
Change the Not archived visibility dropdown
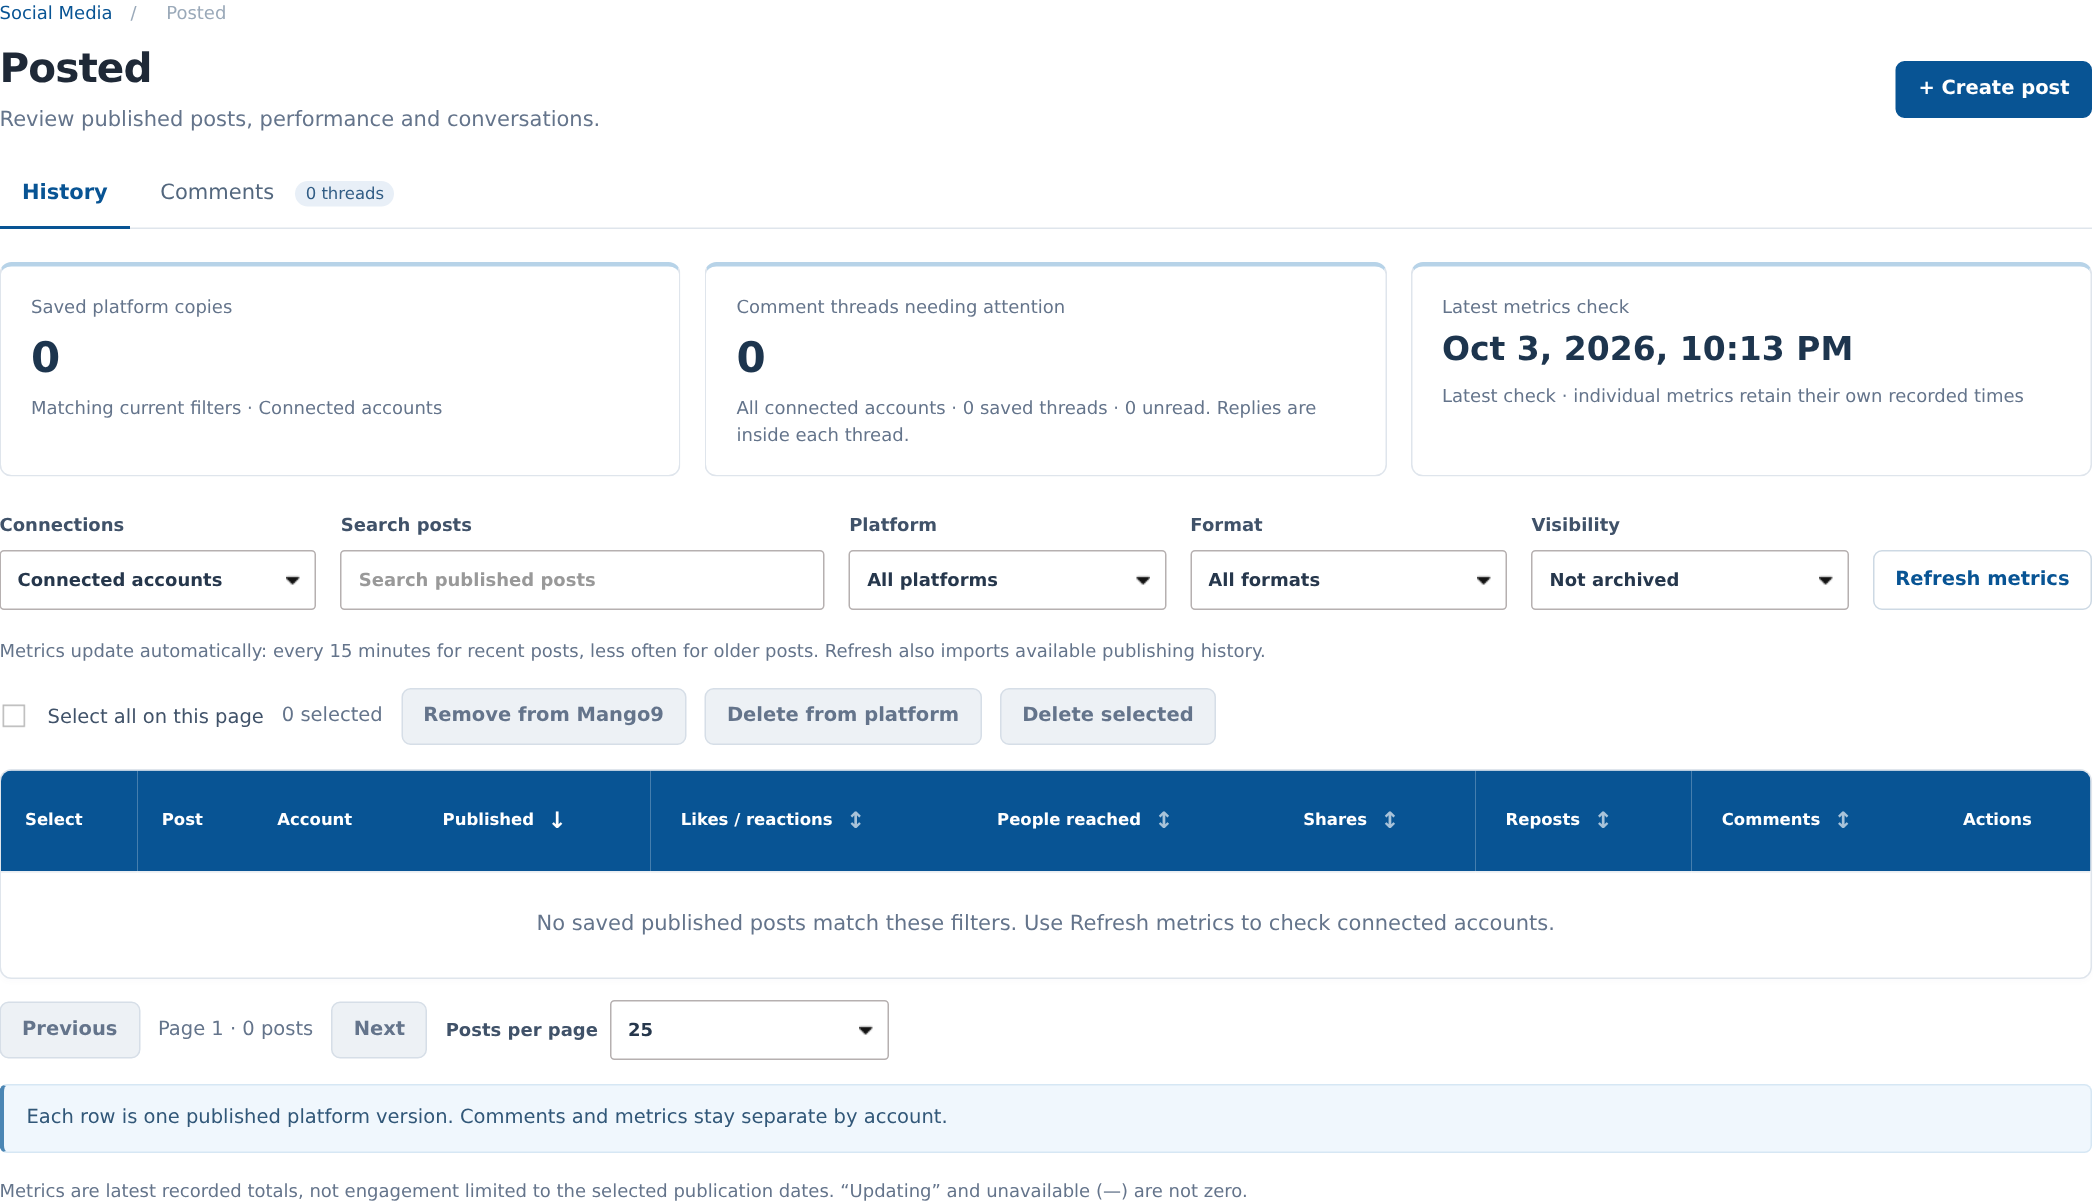pos(1689,580)
